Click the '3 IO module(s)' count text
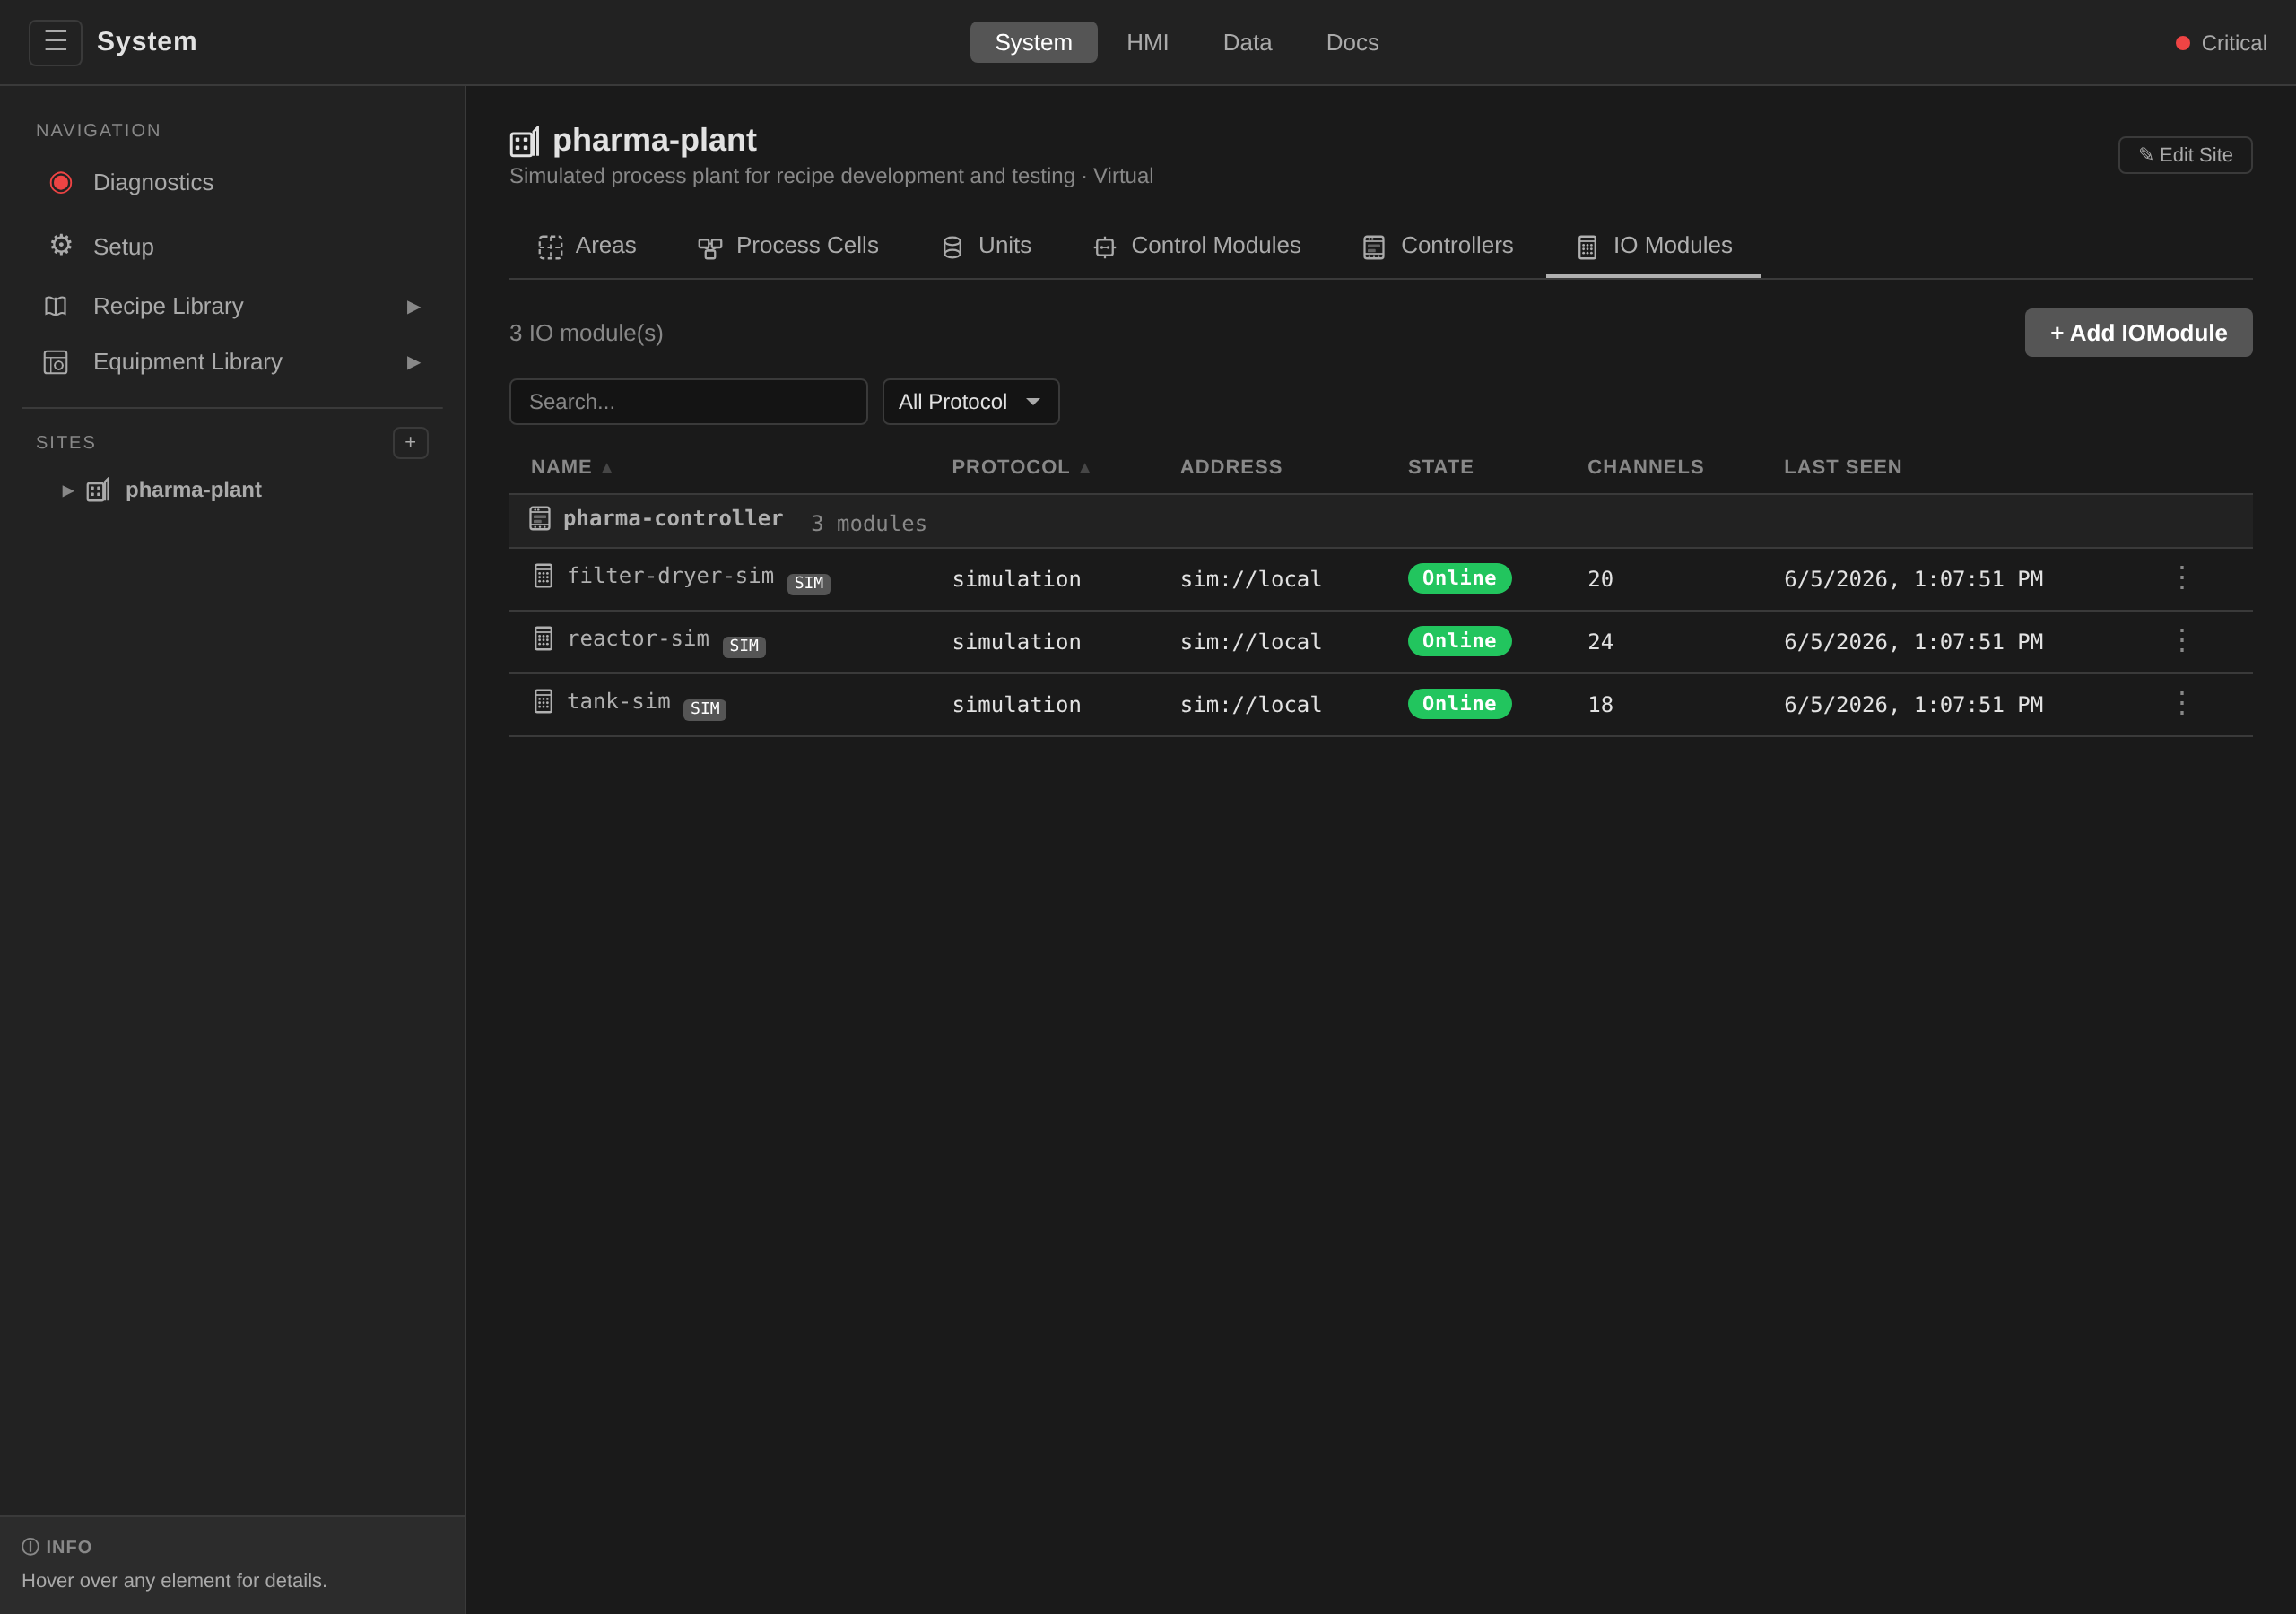Viewport: 2296px width, 1614px height. 586,333
